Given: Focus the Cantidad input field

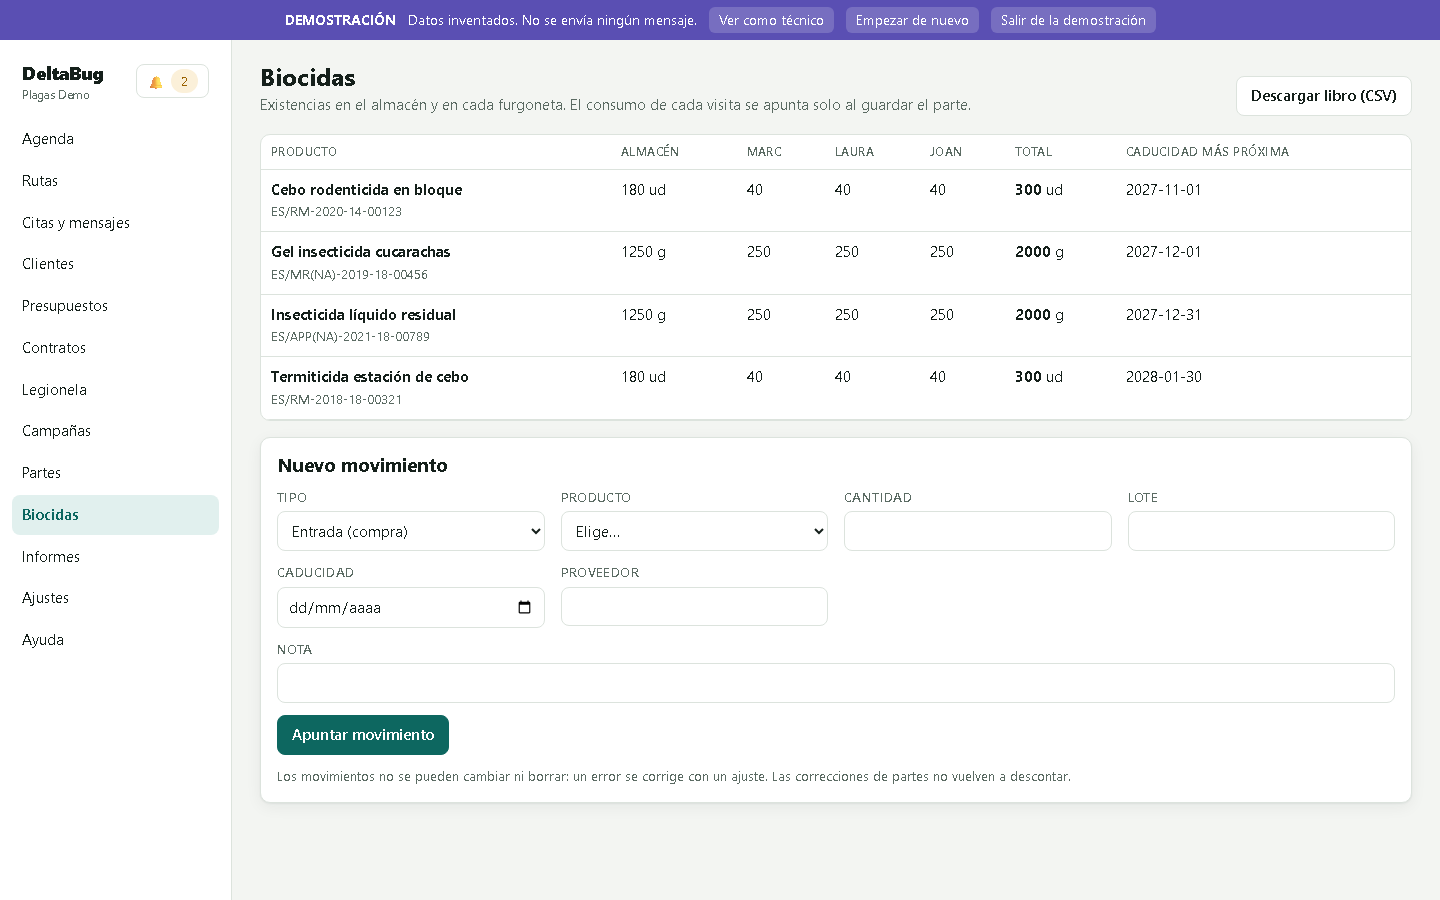Looking at the screenshot, I should 977,531.
